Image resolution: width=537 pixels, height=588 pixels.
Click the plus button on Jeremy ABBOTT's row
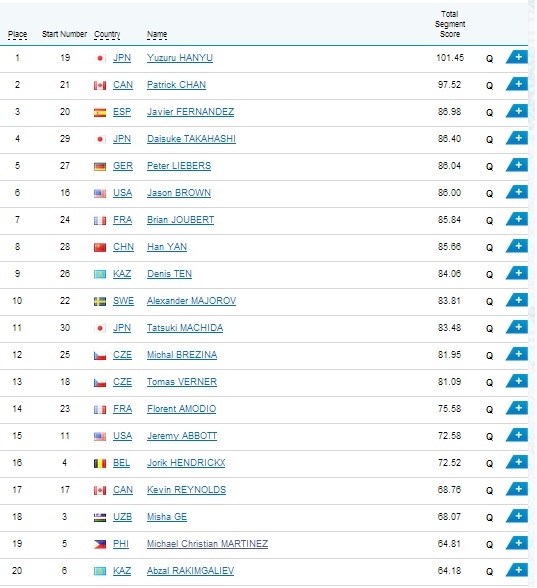(x=517, y=435)
